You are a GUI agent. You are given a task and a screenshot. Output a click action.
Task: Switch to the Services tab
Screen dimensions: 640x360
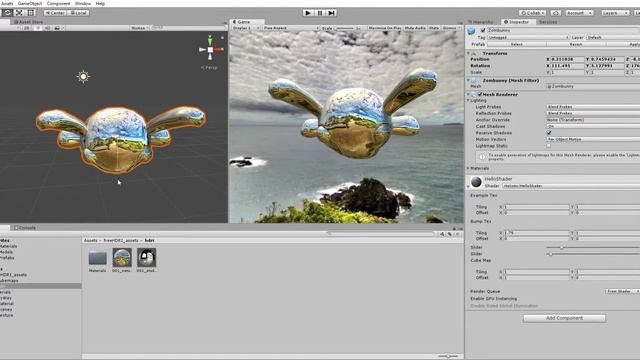click(x=548, y=22)
